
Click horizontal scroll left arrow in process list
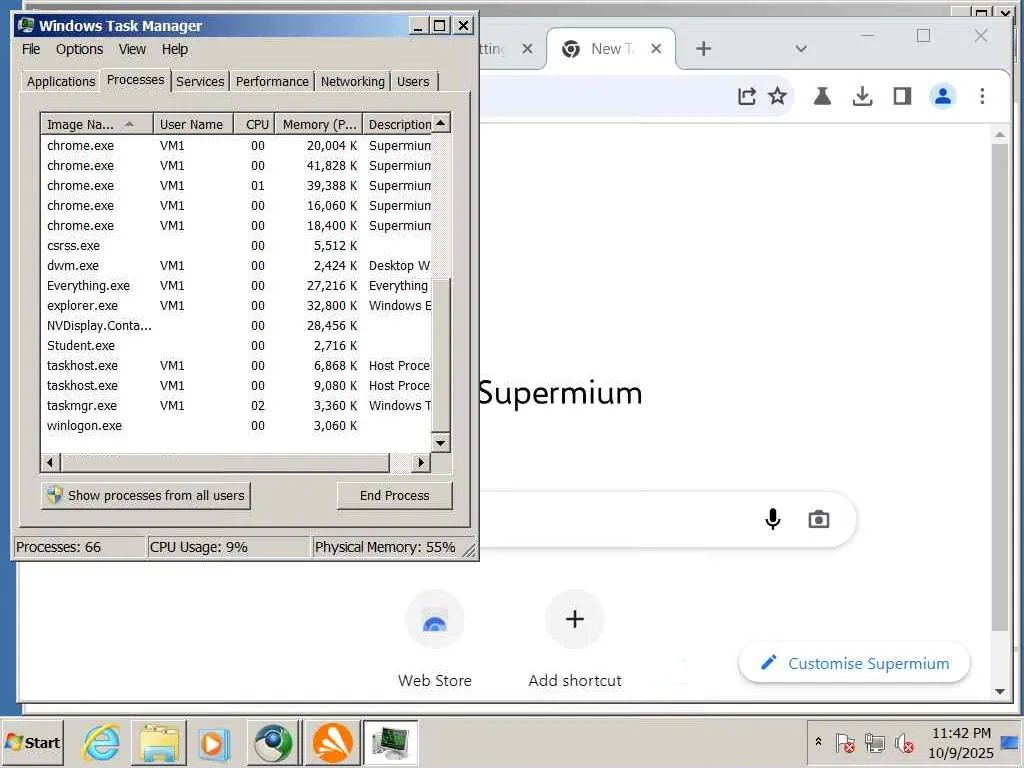[50, 462]
